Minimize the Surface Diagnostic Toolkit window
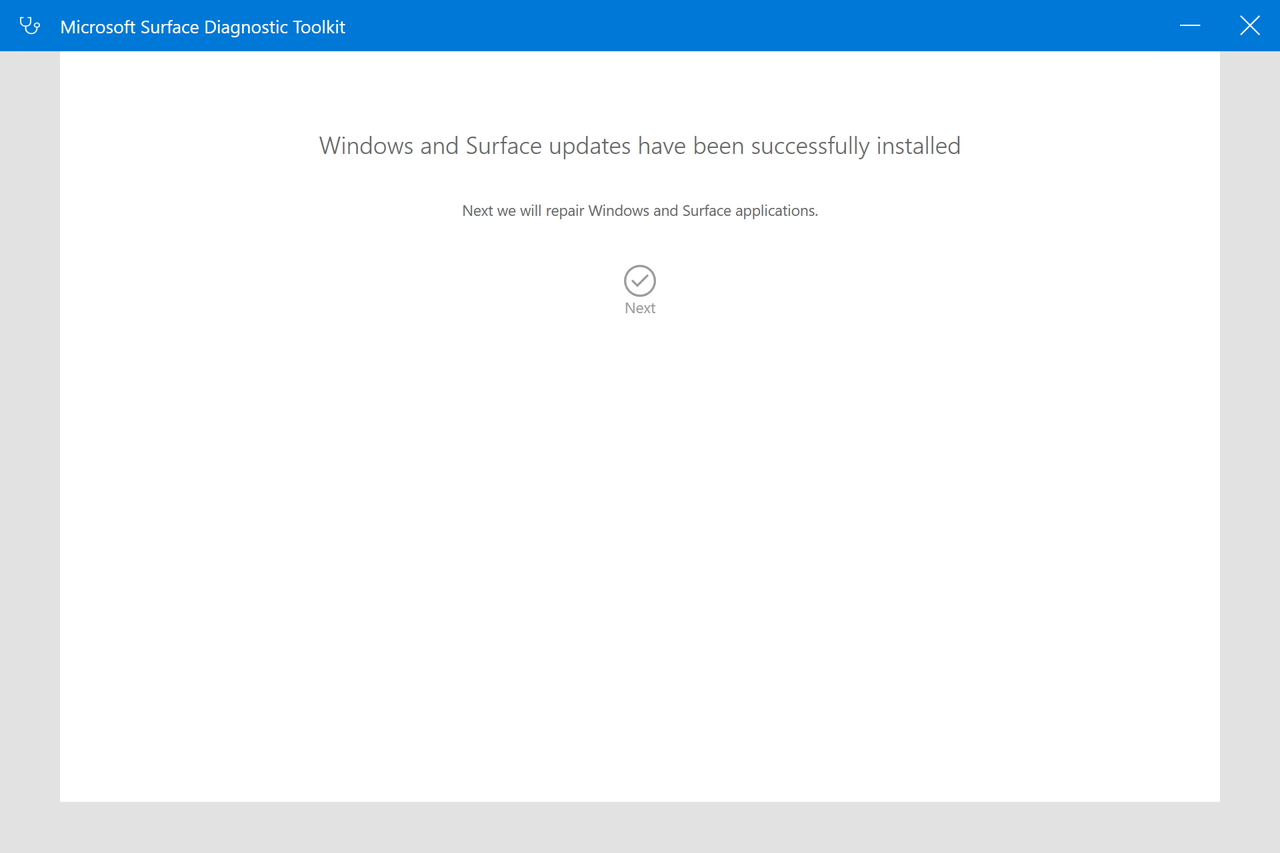 (x=1189, y=26)
